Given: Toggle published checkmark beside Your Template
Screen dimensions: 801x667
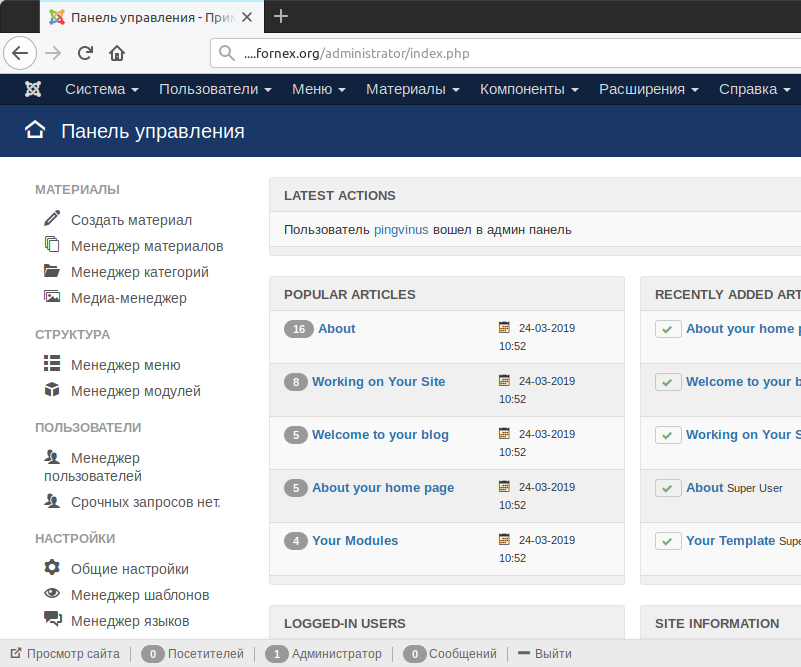Looking at the screenshot, I should [668, 541].
